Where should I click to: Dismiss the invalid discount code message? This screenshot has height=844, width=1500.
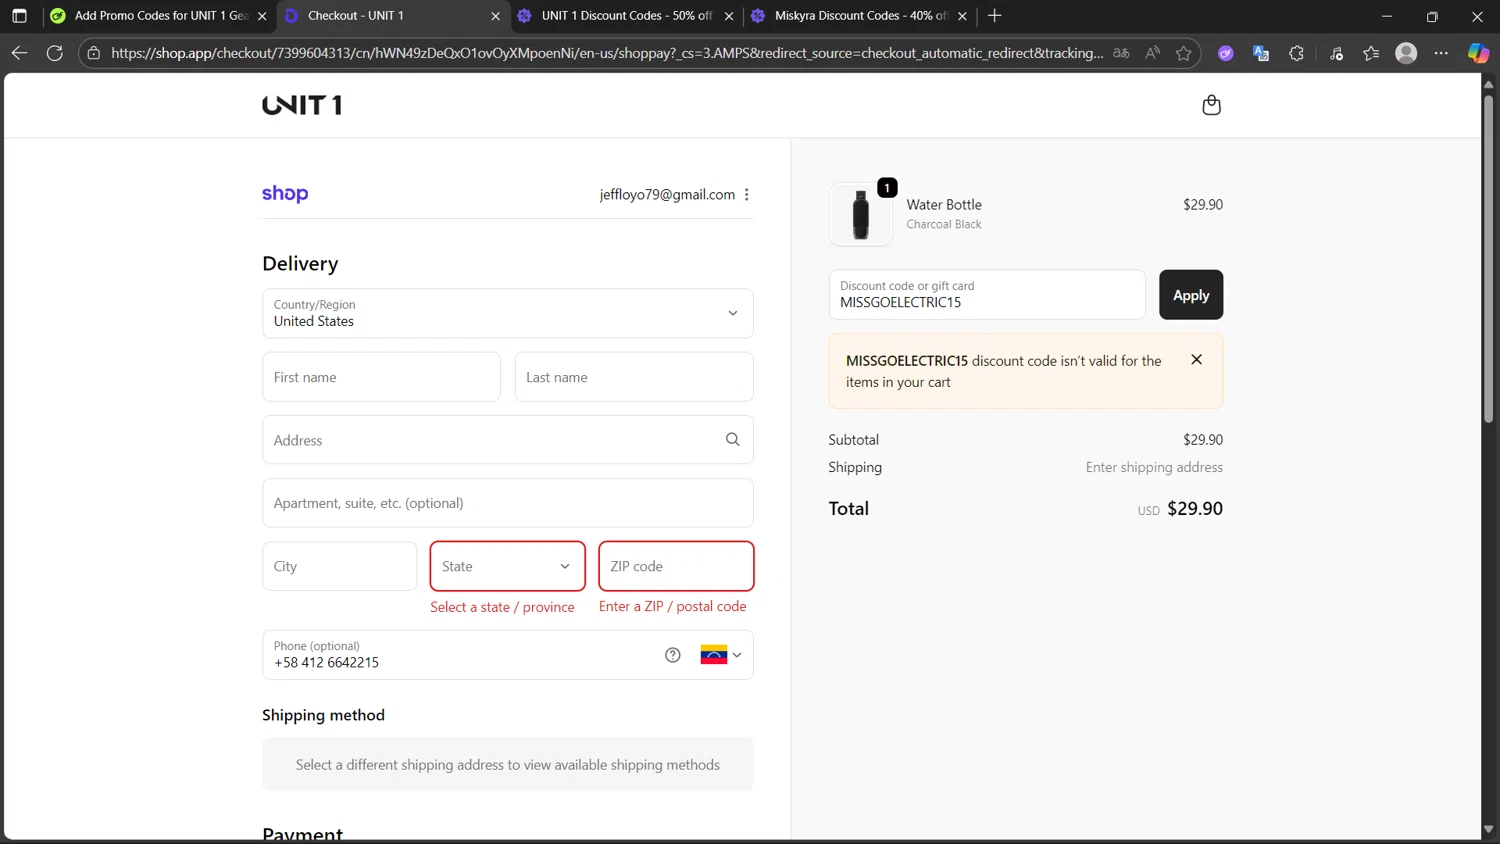click(1196, 360)
